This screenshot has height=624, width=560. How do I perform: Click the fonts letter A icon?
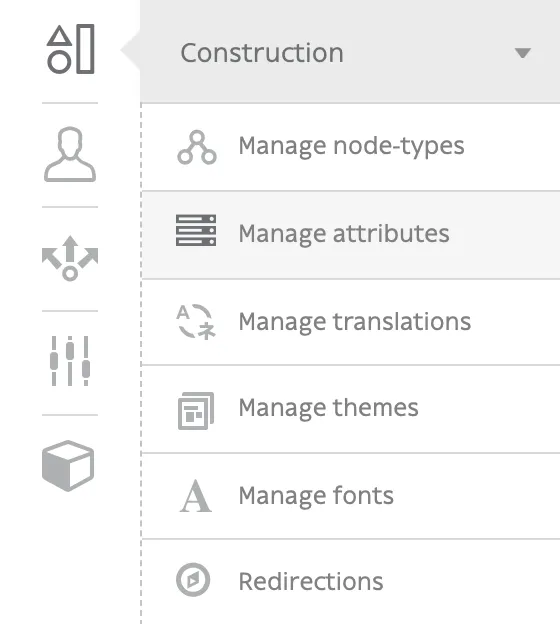pos(195,496)
